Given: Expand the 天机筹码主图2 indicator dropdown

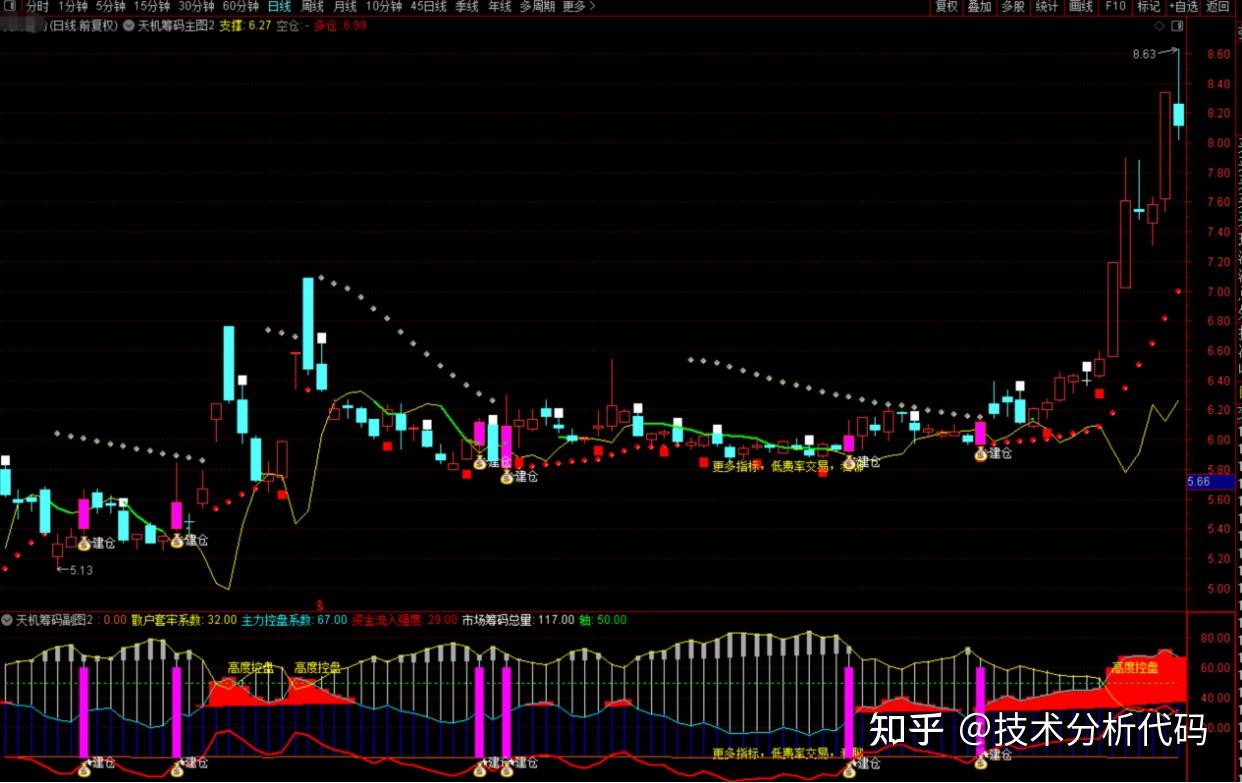Looking at the screenshot, I should point(129,26).
